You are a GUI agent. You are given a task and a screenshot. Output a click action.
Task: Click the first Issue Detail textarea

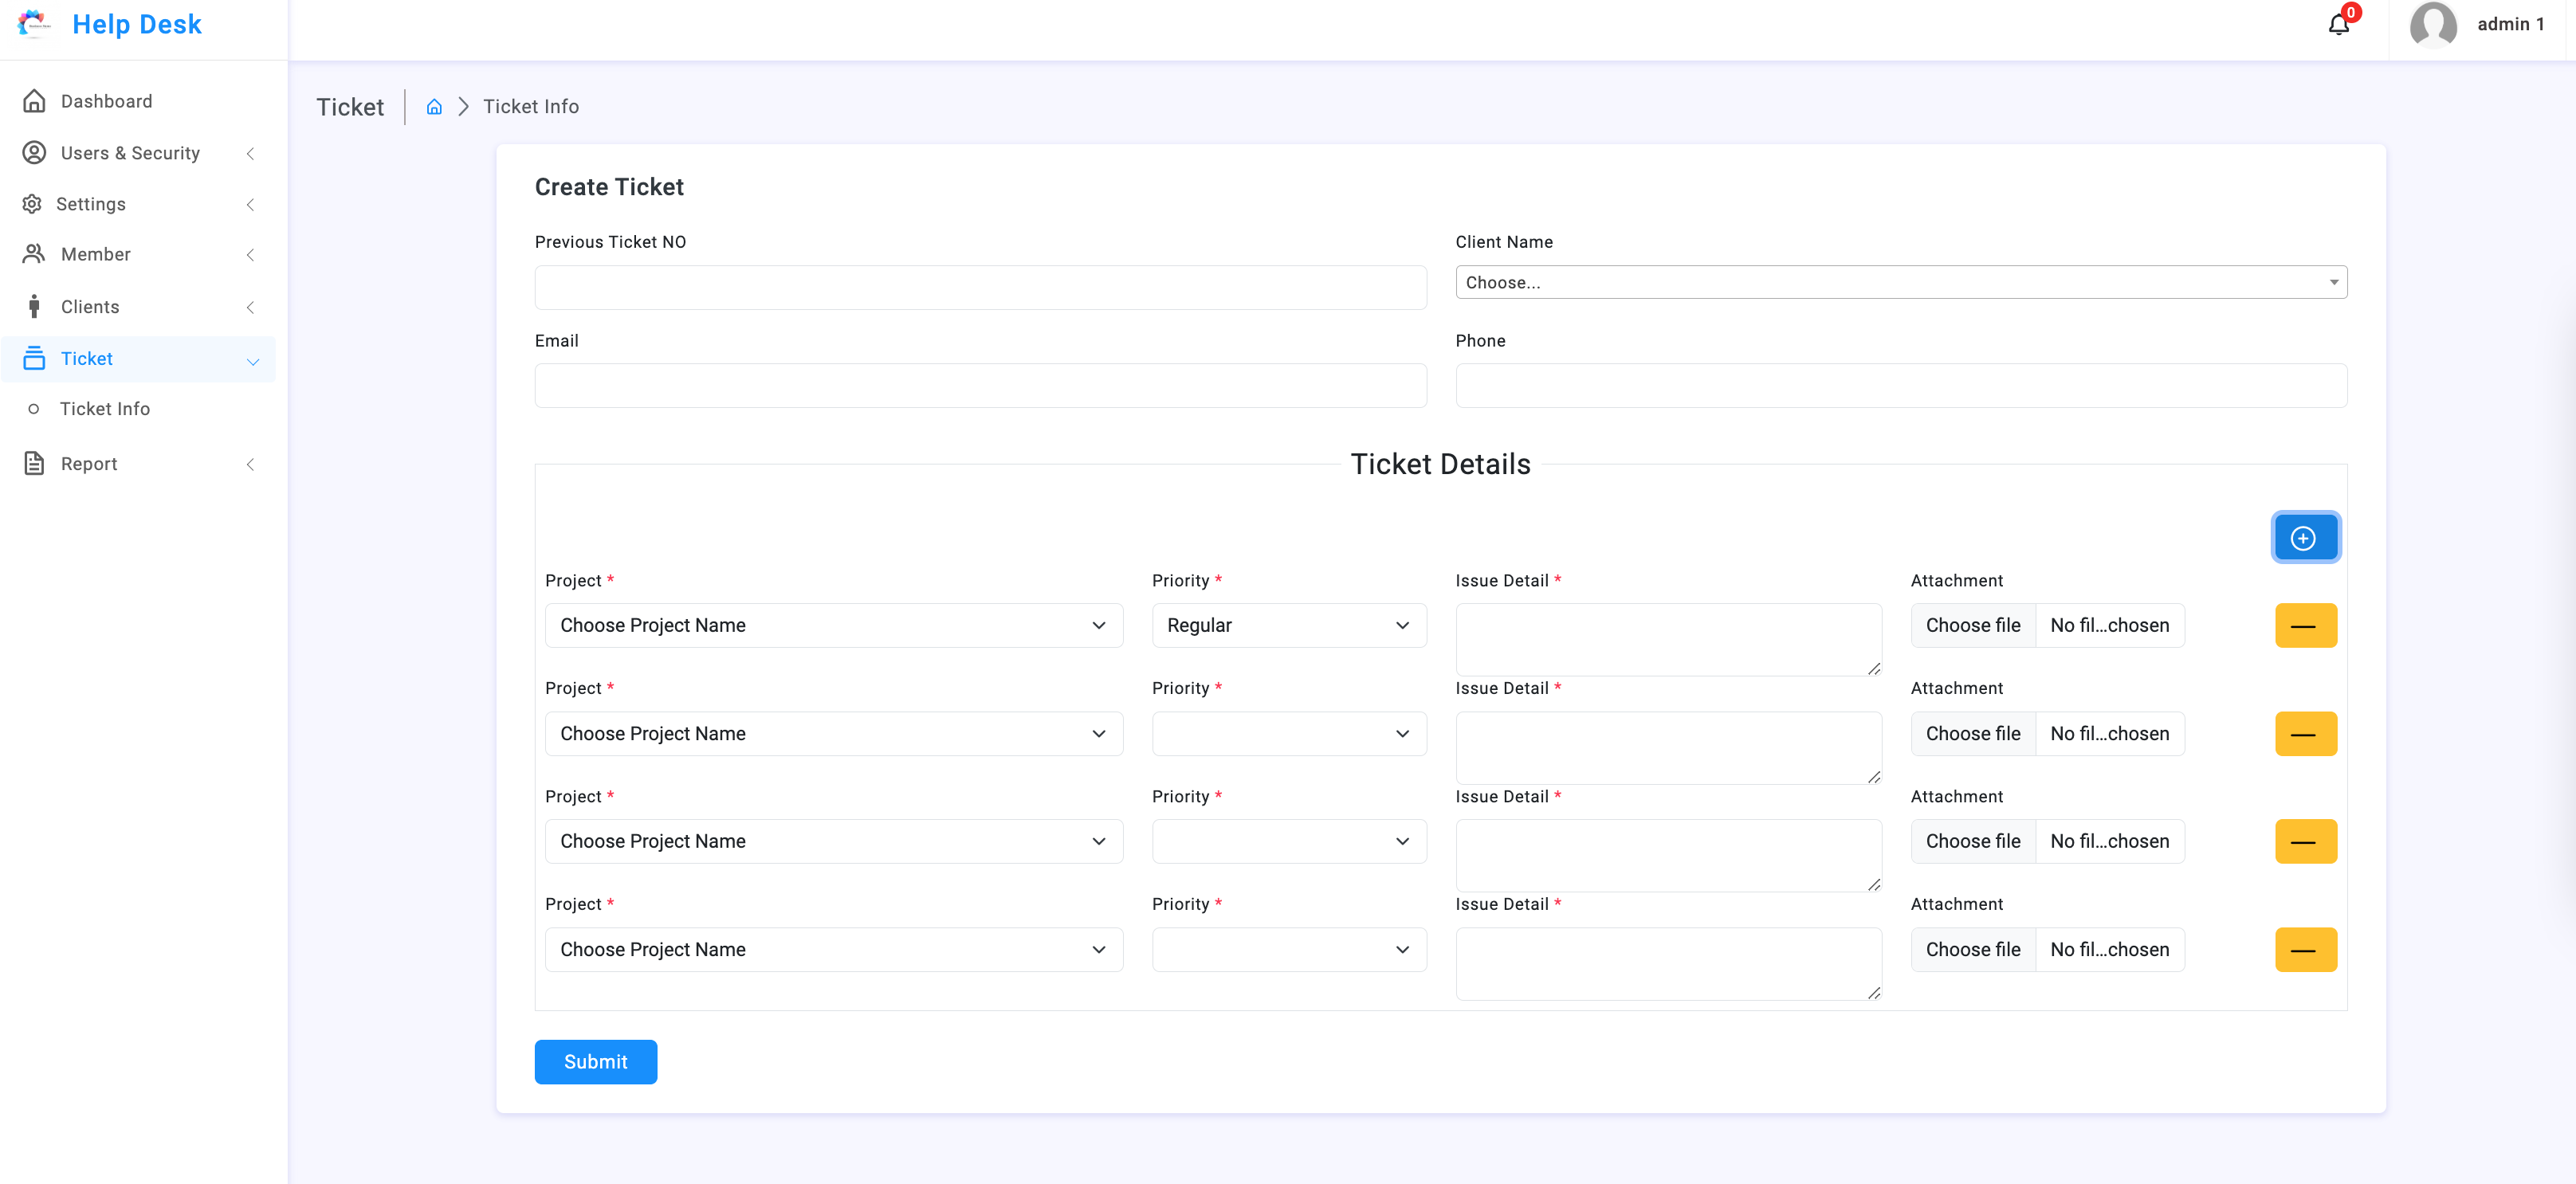click(1668, 640)
